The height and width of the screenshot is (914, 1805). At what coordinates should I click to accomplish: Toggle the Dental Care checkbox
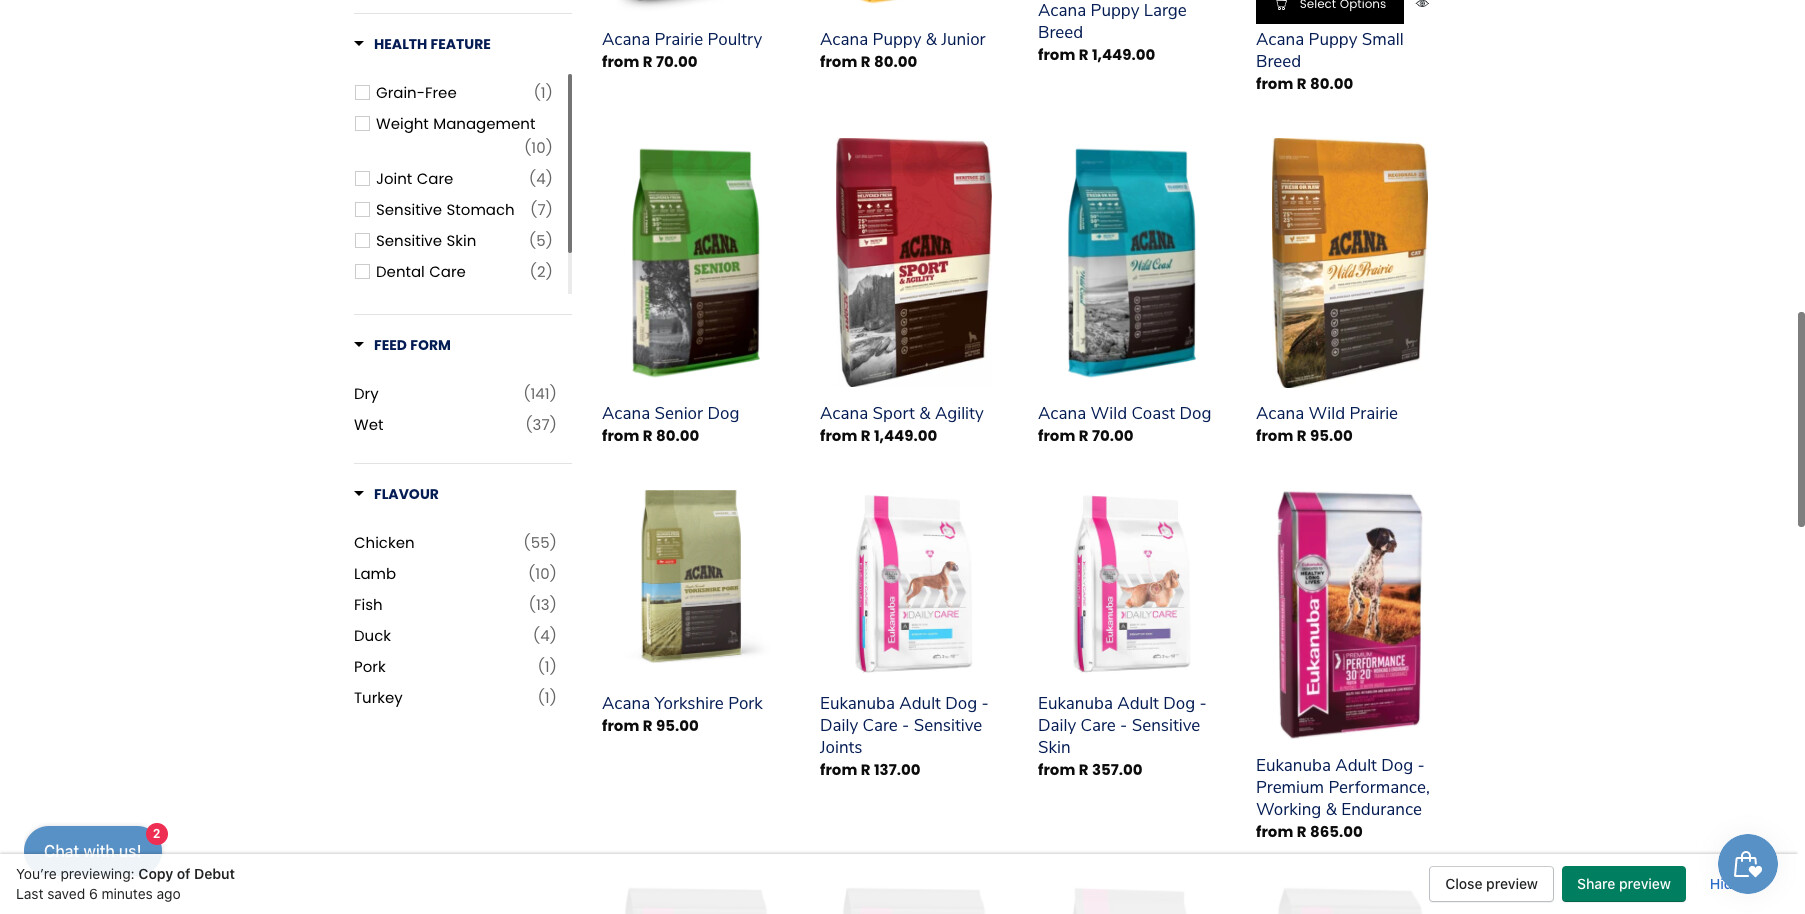(x=362, y=272)
